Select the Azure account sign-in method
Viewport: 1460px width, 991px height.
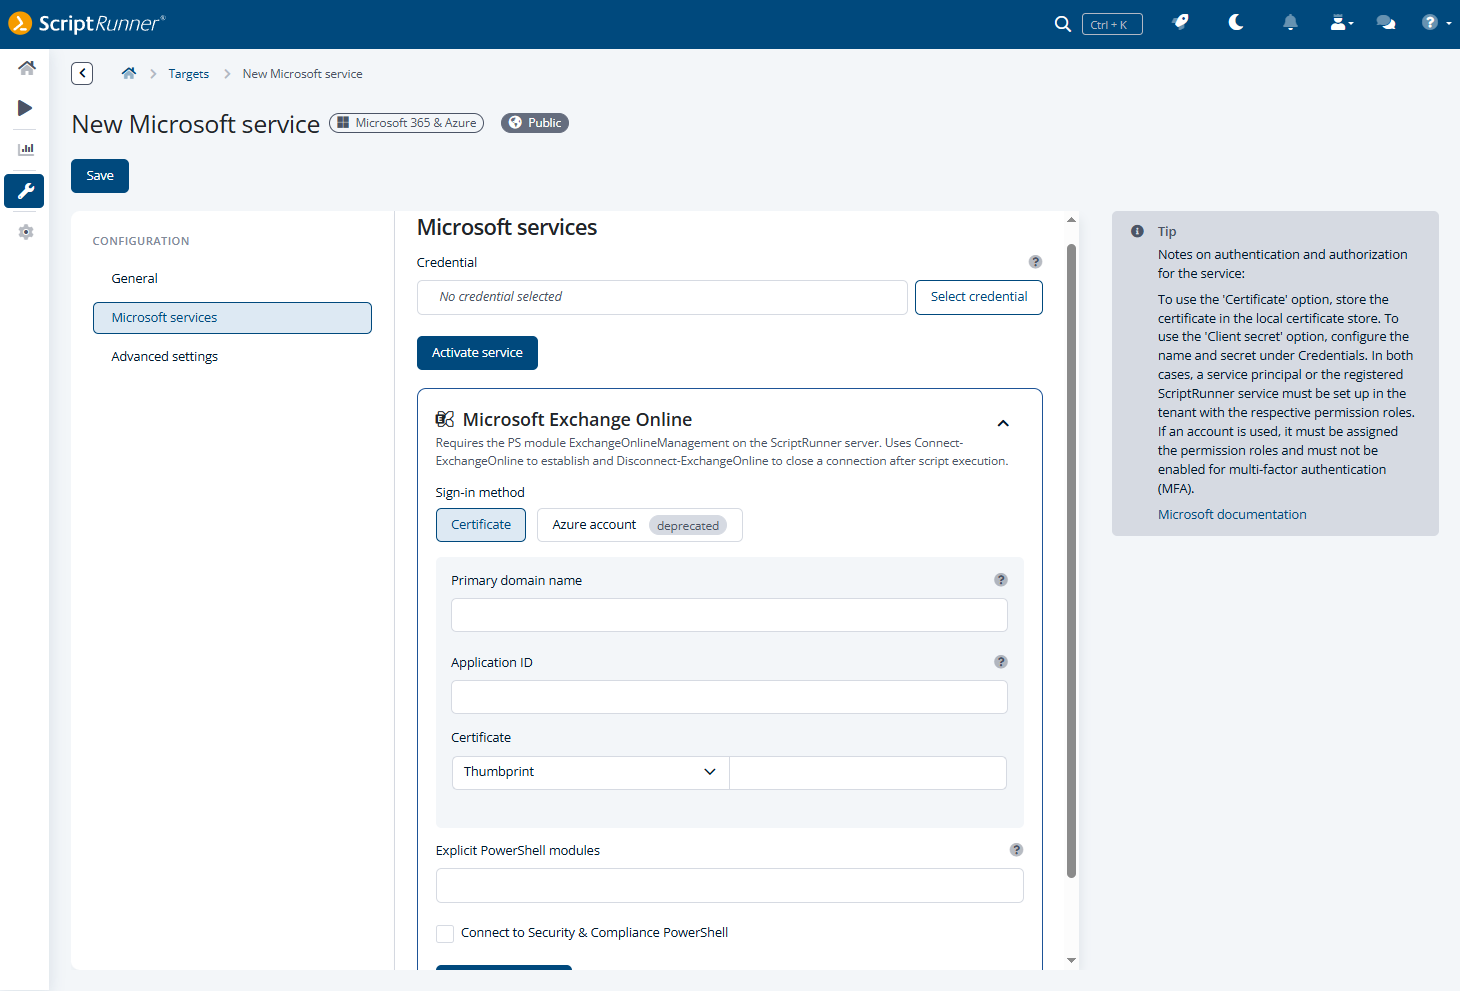click(640, 525)
